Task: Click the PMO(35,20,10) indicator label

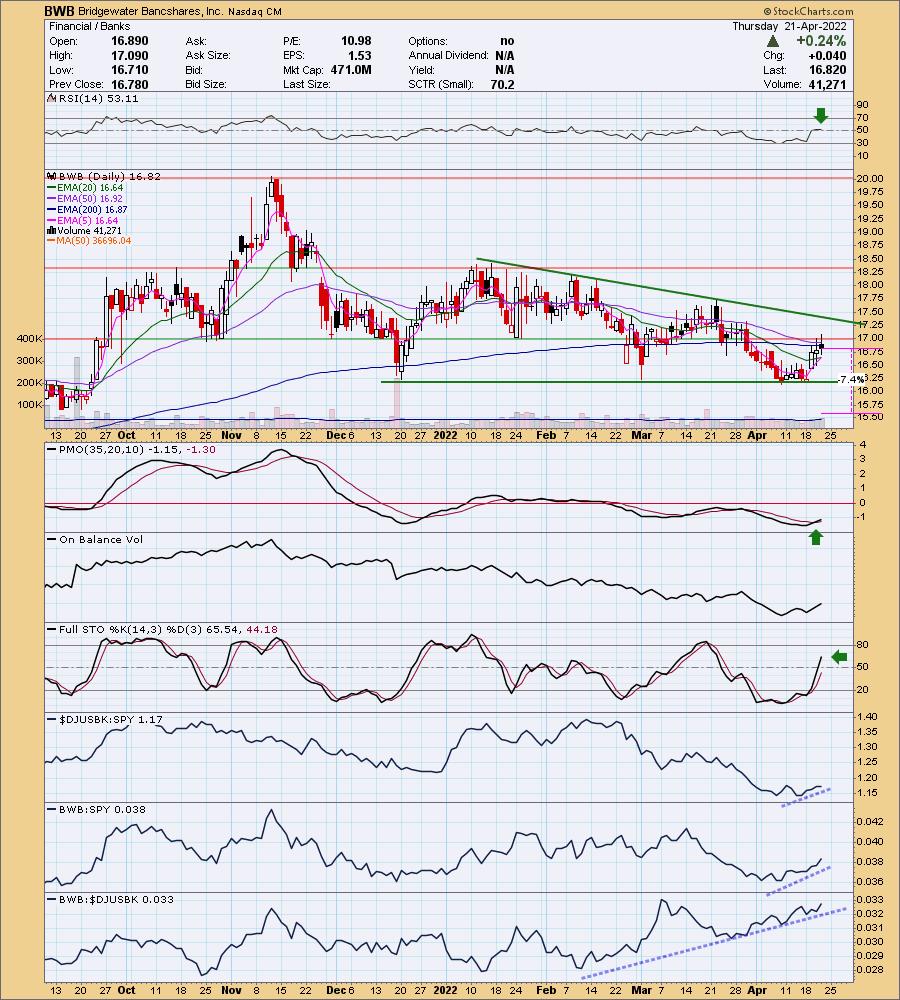Action: [x=131, y=450]
